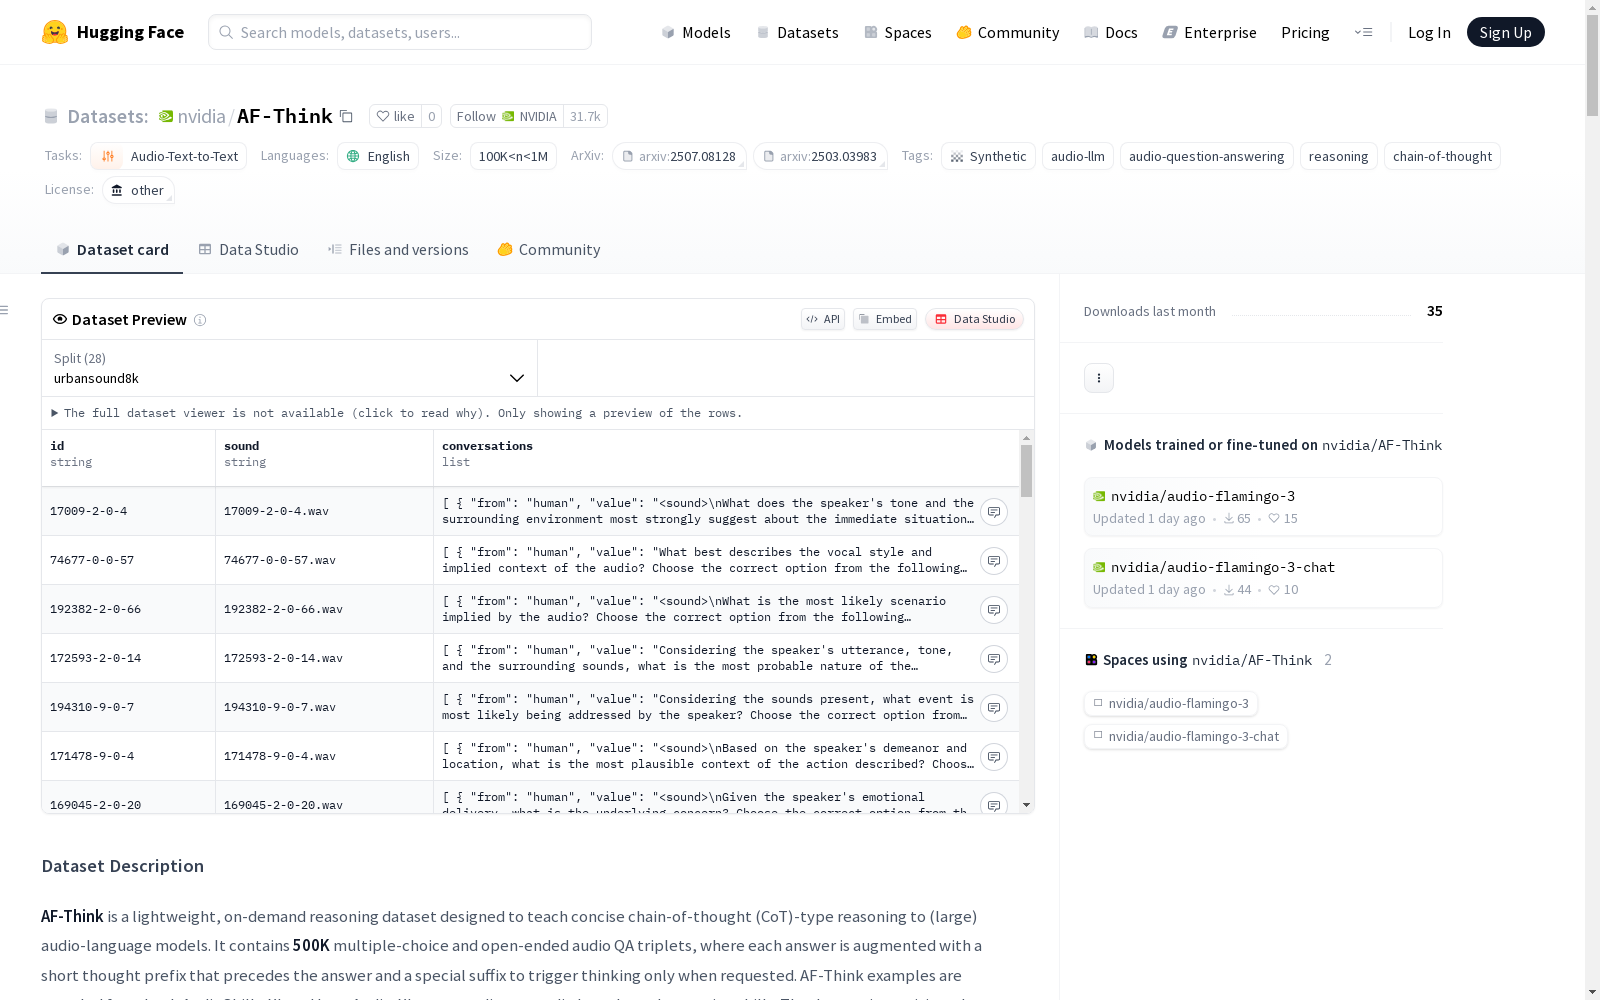Follow the NVIDIA organization
The image size is (1600, 1000).
507,116
